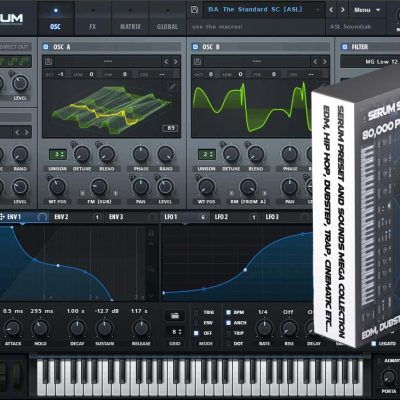Viewport: 400px width, 400px height.
Task: Toggle OSC A on/off switch
Action: [46, 47]
